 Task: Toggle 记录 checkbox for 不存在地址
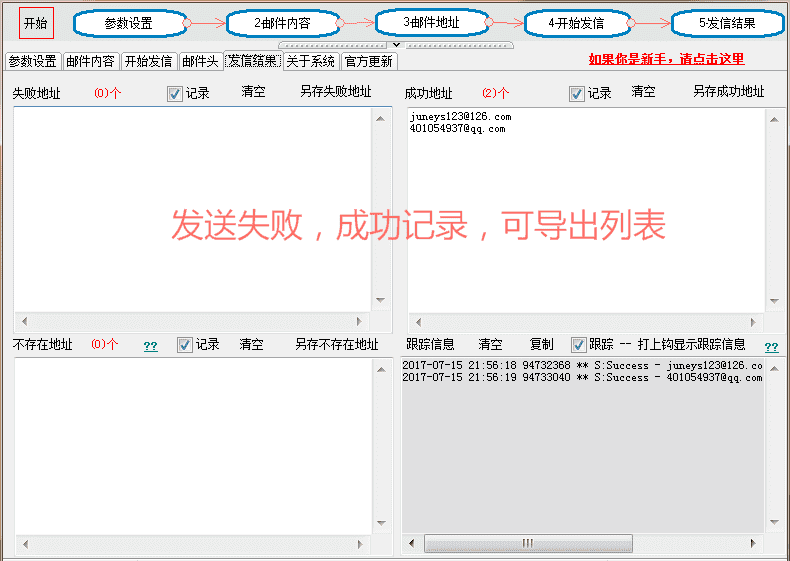[x=185, y=345]
